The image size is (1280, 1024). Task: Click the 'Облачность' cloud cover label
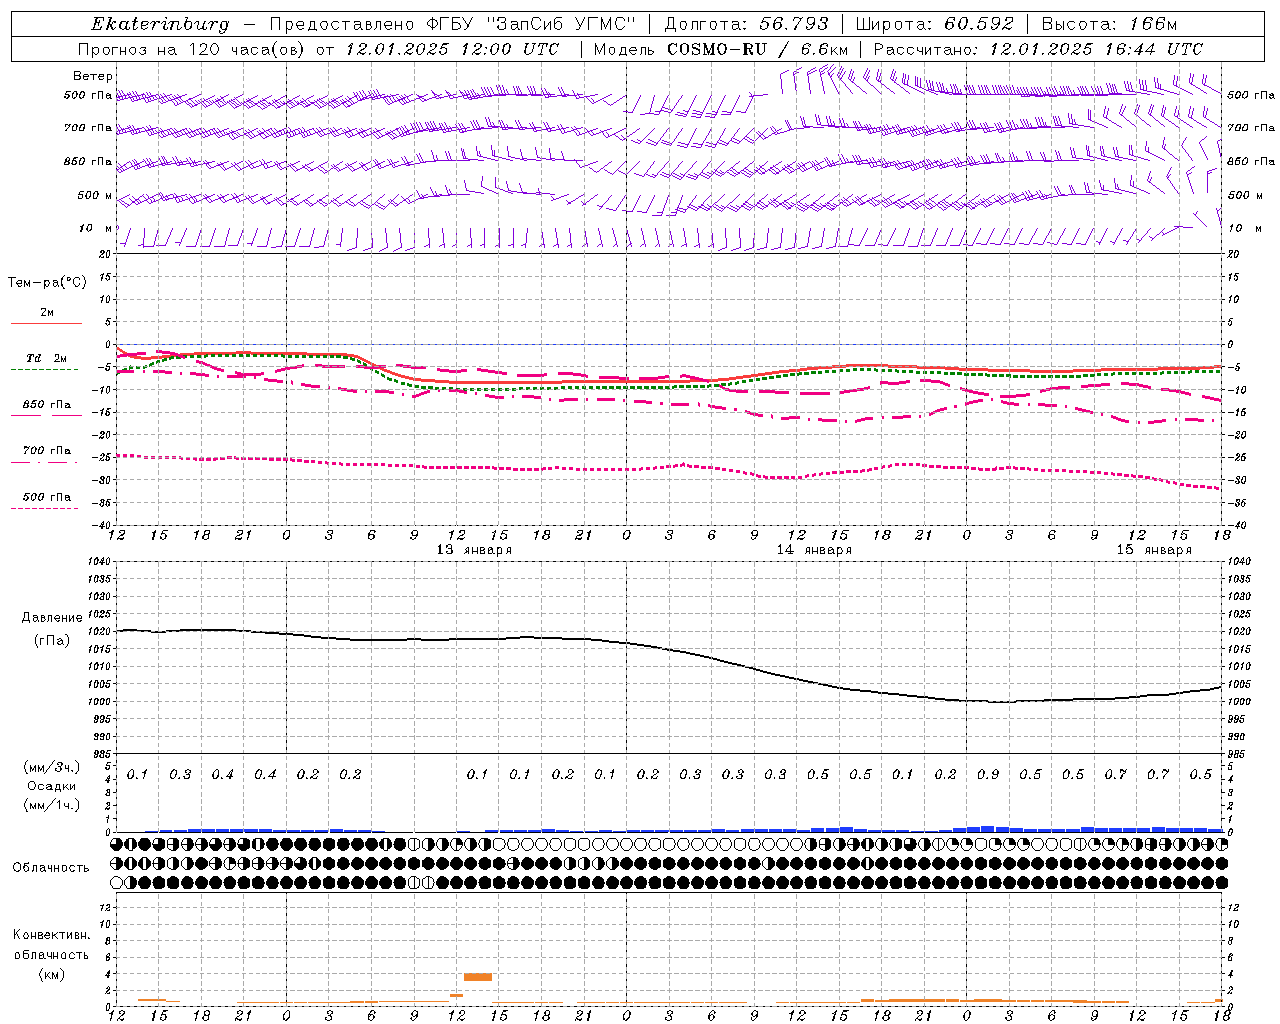51,868
